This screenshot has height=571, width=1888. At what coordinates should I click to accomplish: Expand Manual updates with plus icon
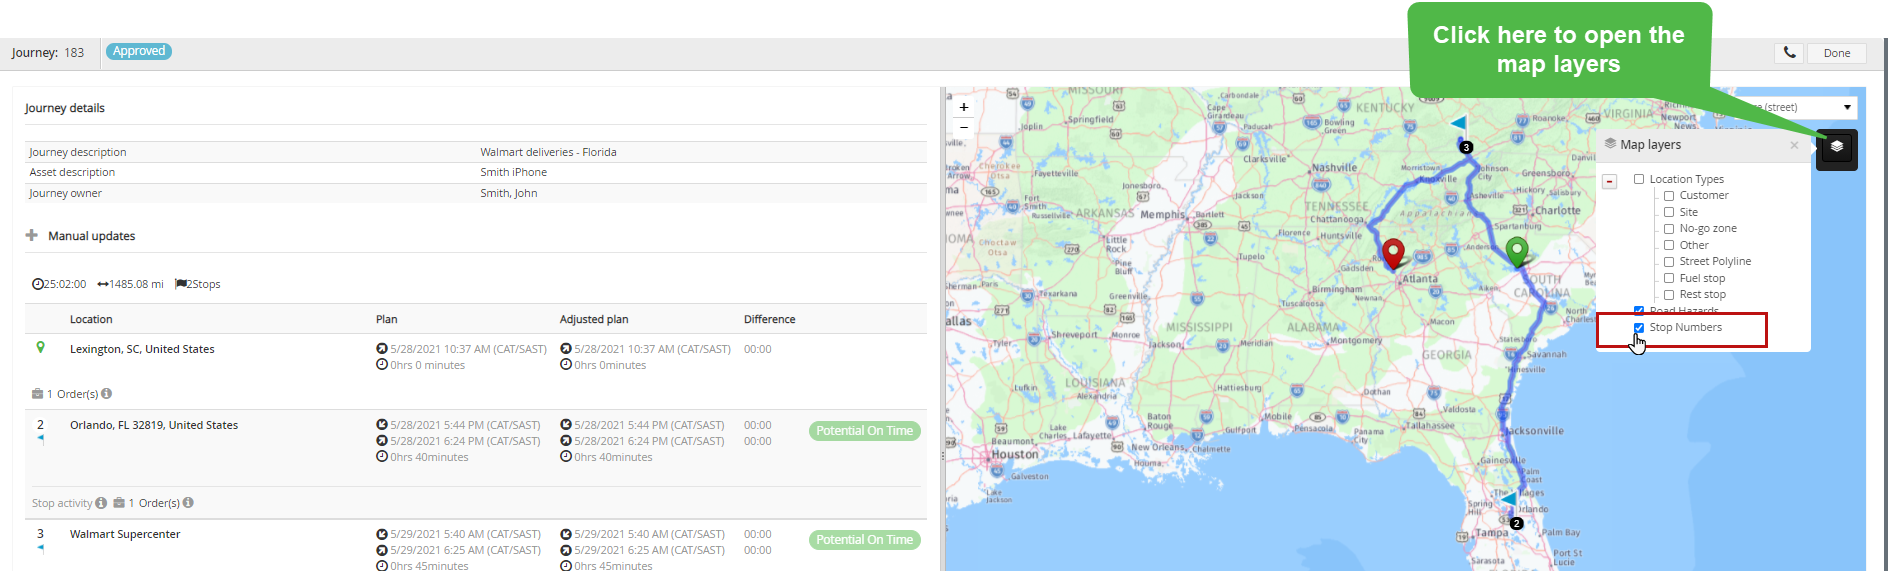[x=32, y=235]
